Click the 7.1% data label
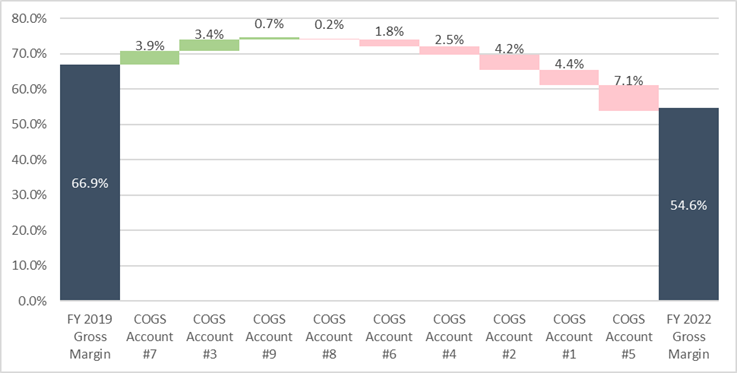 [629, 81]
